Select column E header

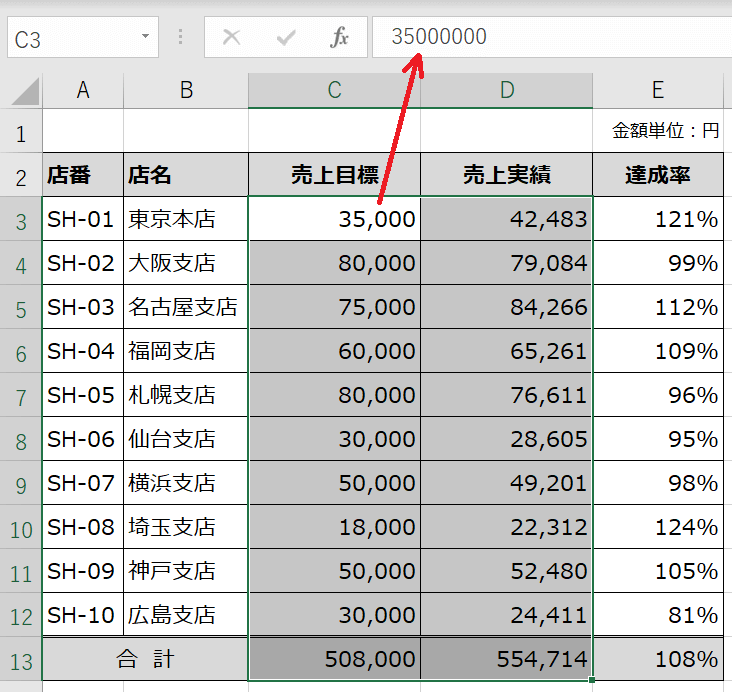[x=657, y=90]
